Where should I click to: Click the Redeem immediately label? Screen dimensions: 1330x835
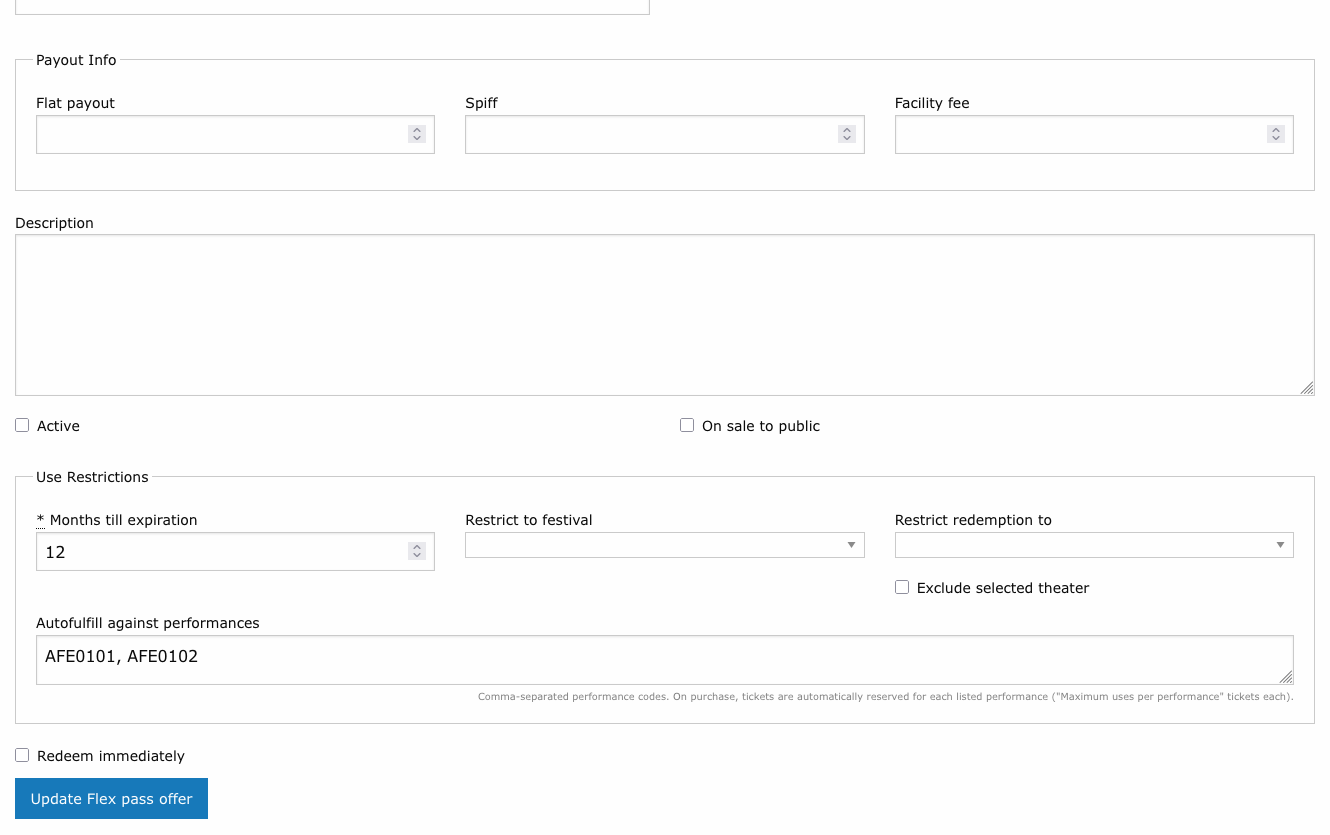tap(111, 756)
